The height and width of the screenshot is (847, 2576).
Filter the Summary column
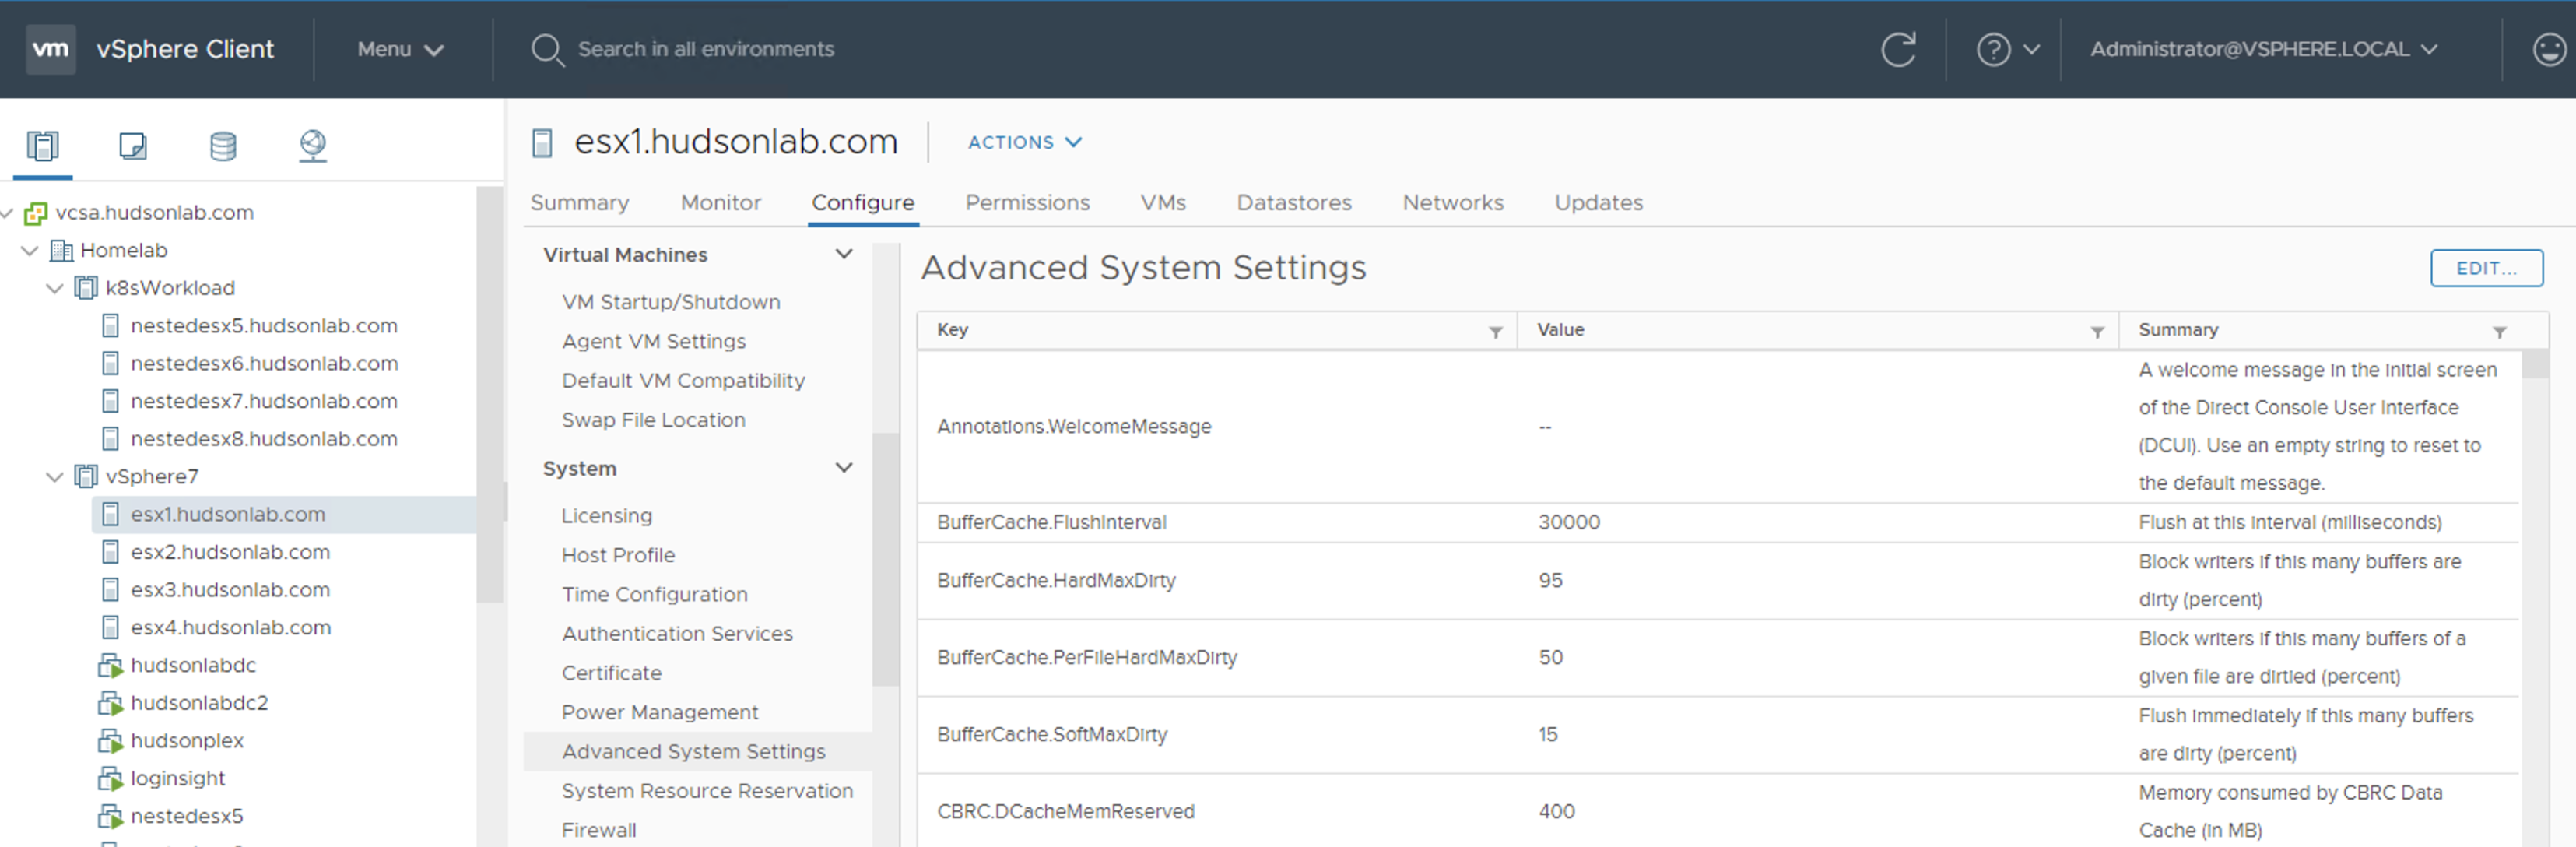2499,332
